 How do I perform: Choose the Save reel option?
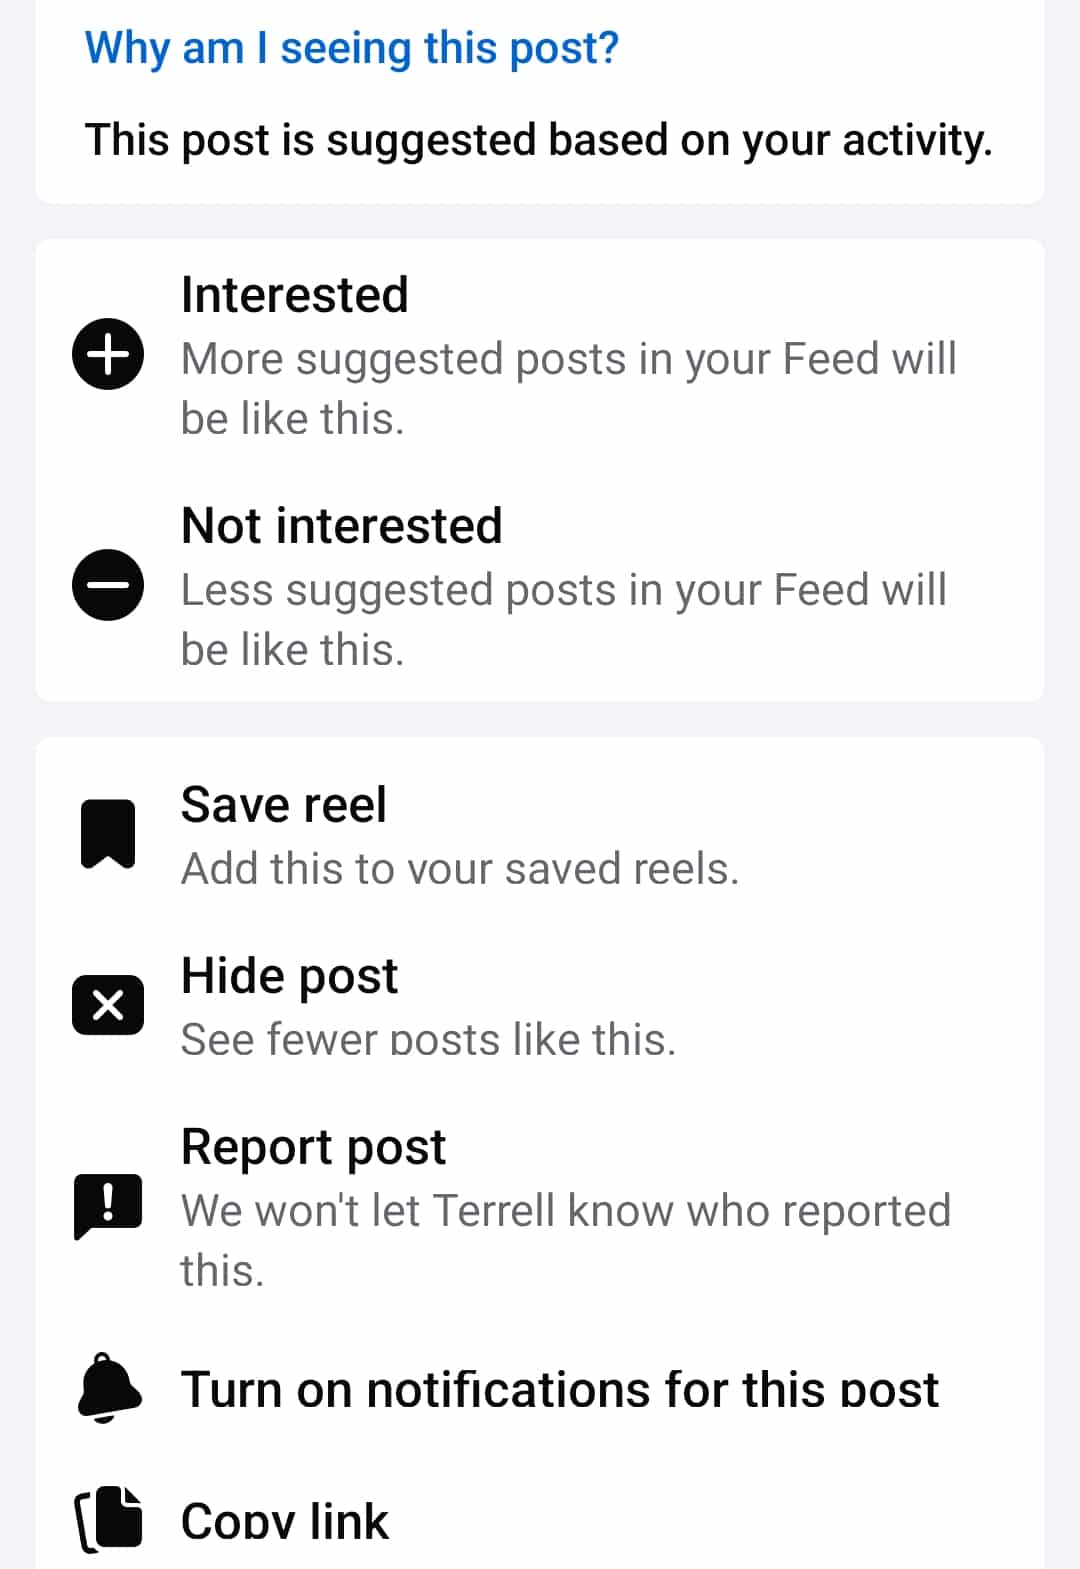point(284,805)
